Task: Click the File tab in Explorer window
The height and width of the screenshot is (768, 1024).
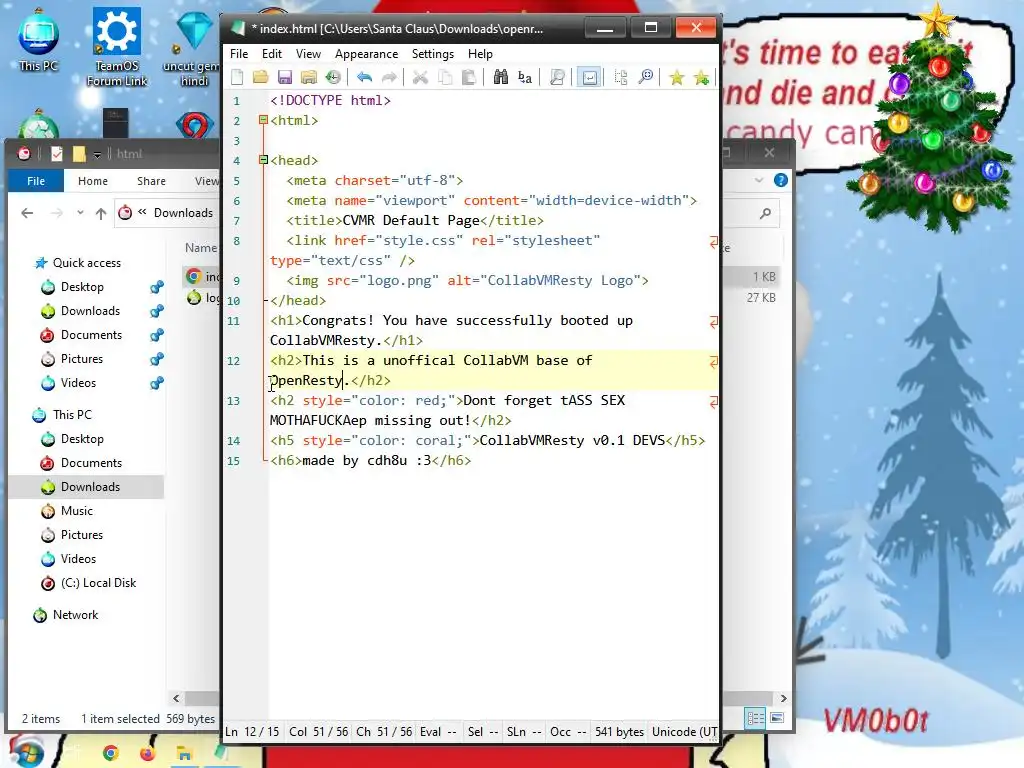Action: point(36,181)
